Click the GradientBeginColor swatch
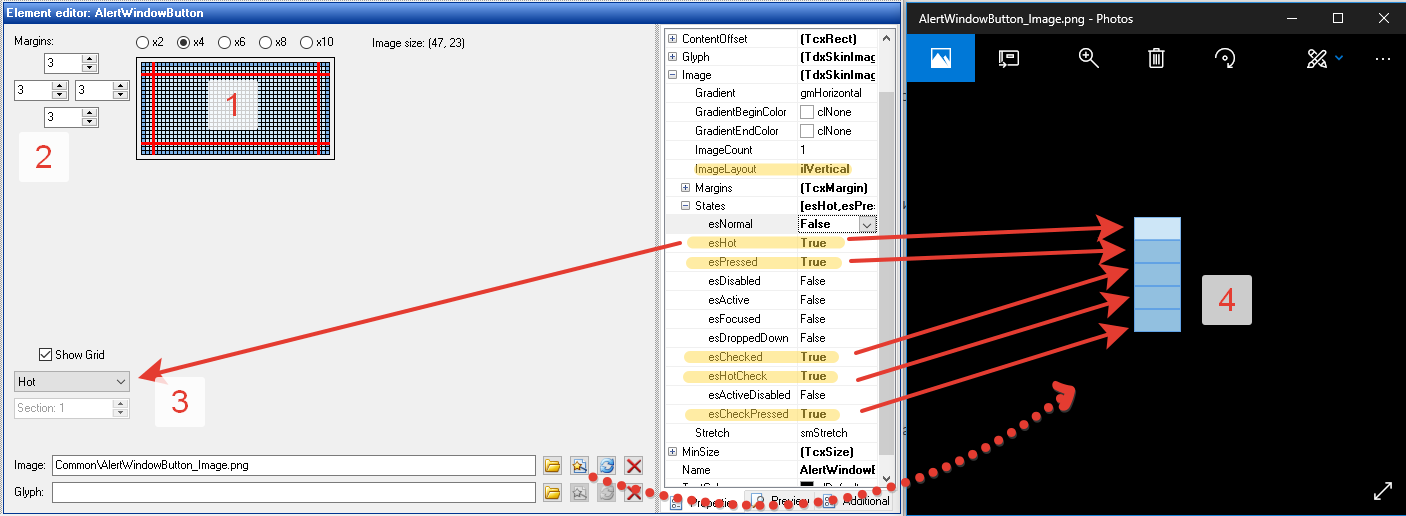This screenshot has width=1406, height=516. pyautogui.click(x=806, y=112)
